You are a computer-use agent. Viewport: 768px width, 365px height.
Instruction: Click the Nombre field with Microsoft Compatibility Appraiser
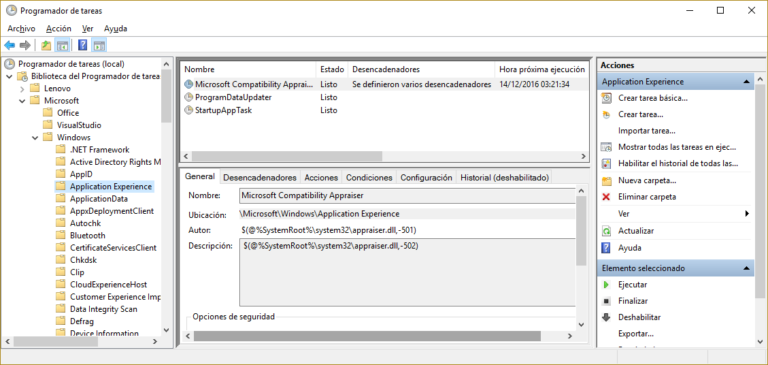tap(407, 195)
